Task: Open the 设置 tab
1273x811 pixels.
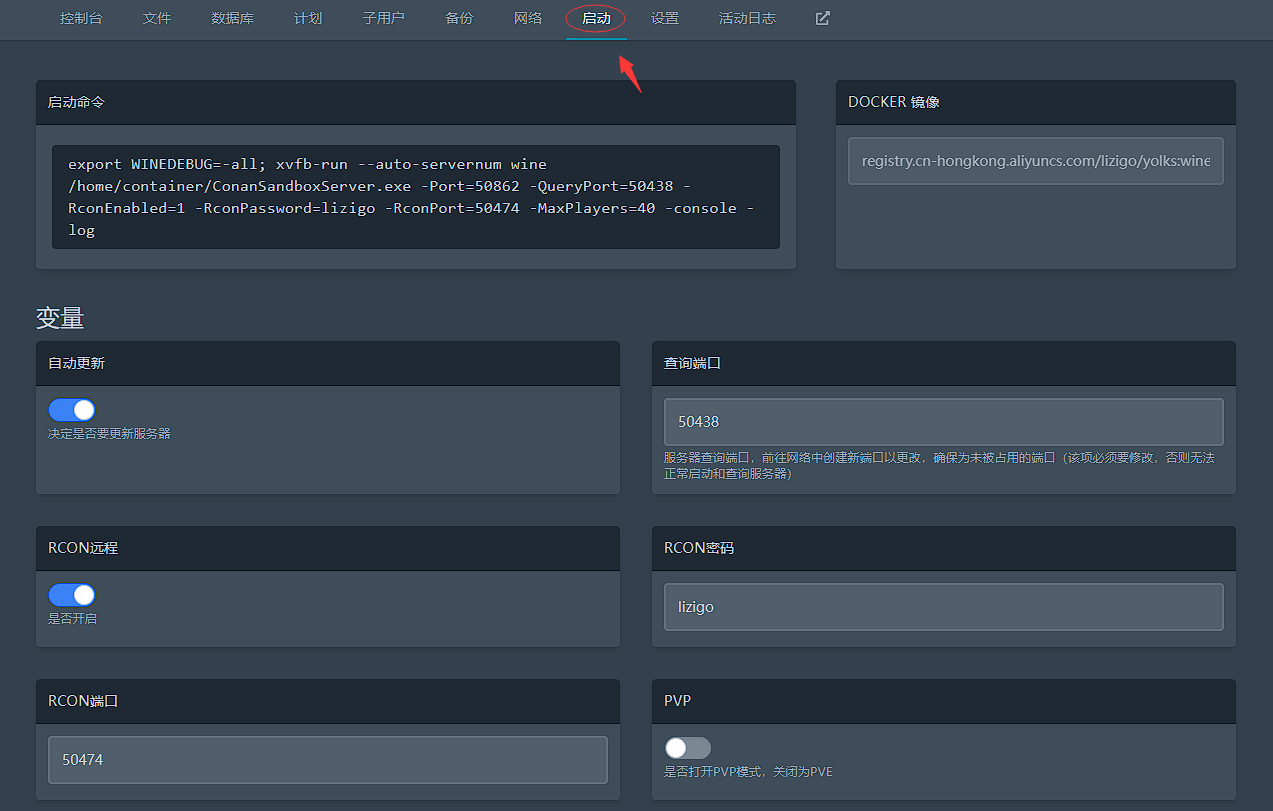Action: (665, 18)
